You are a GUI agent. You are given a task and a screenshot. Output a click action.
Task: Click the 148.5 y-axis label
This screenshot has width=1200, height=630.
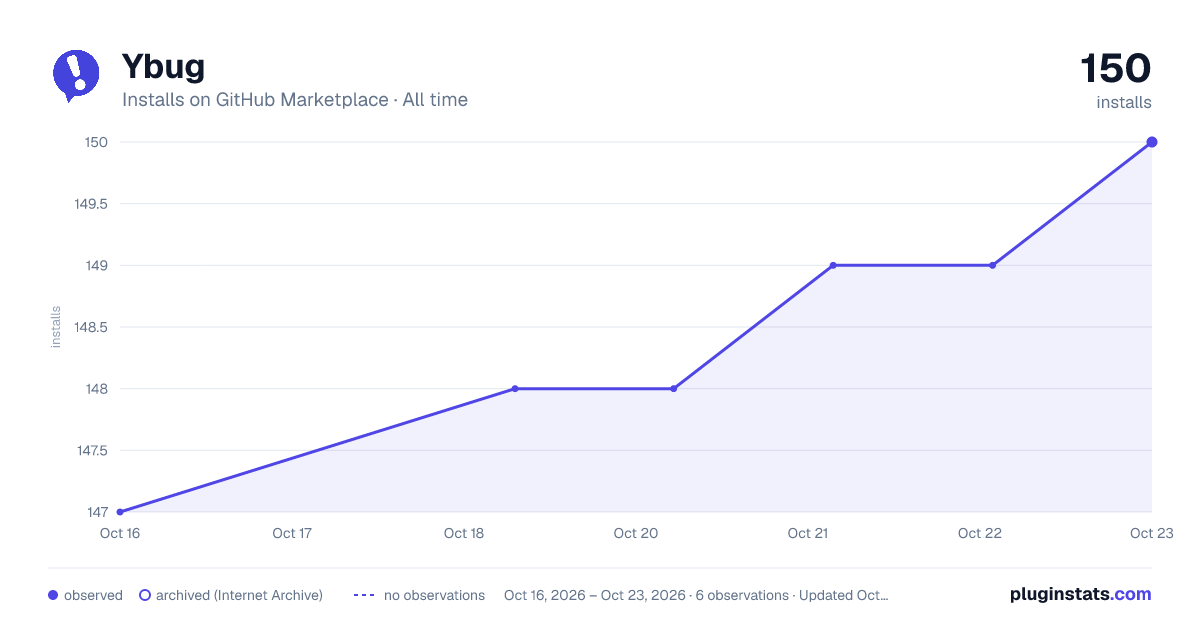pyautogui.click(x=91, y=327)
